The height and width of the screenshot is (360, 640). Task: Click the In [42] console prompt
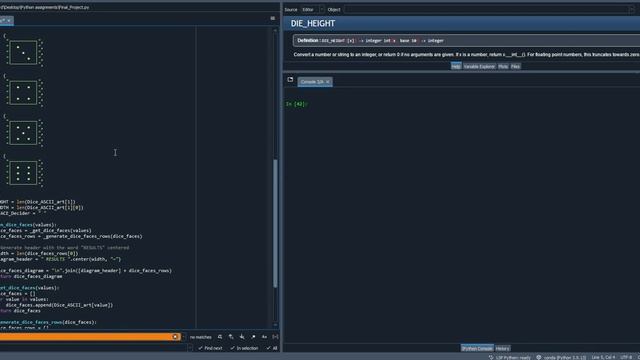point(296,104)
